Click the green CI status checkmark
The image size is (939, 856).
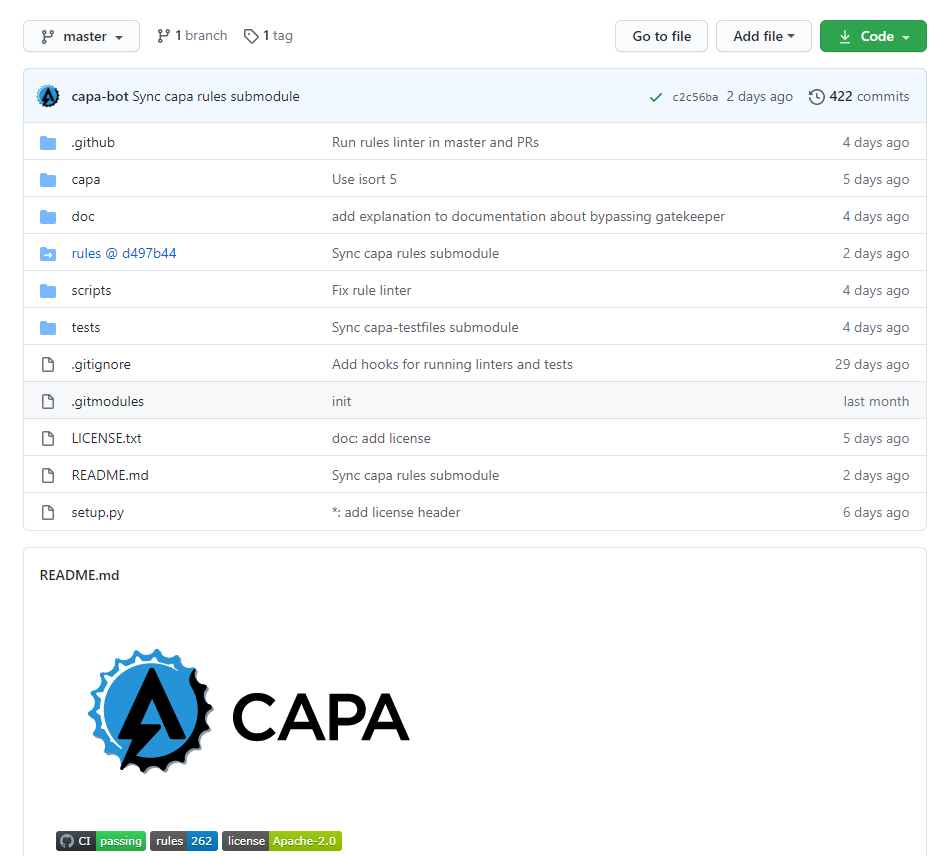(656, 97)
